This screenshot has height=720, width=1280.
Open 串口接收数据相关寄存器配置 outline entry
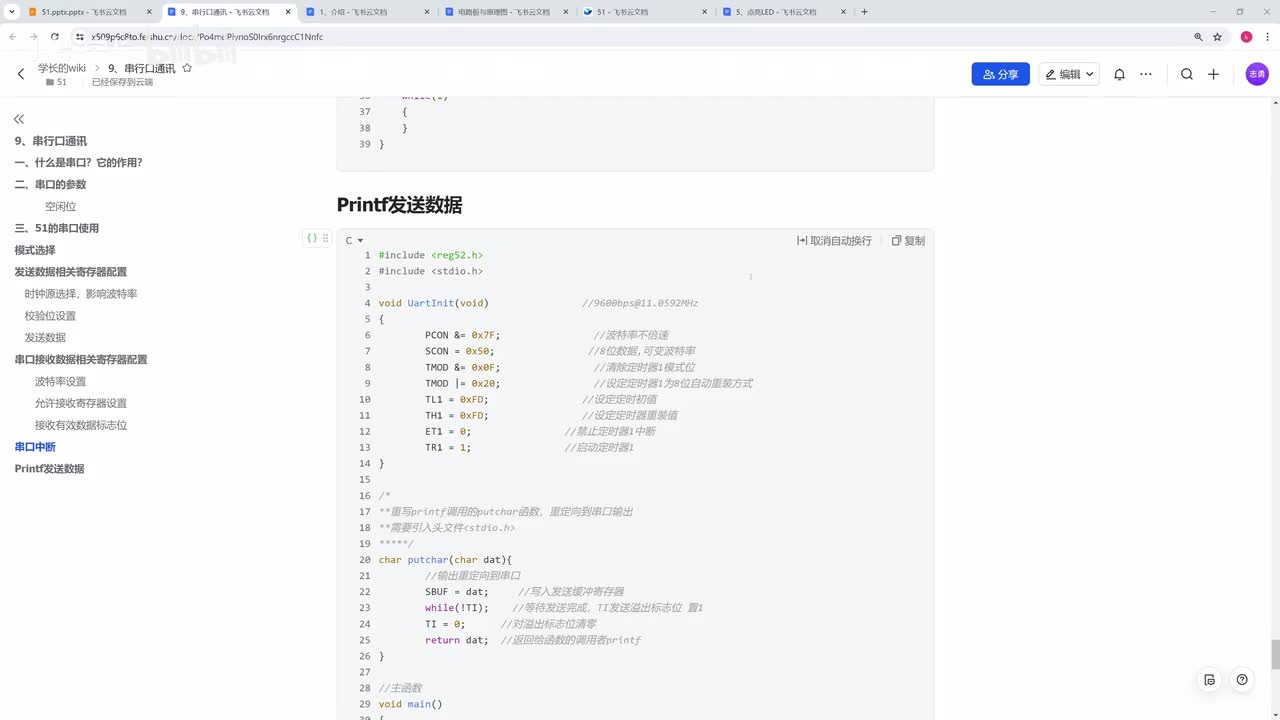point(81,359)
